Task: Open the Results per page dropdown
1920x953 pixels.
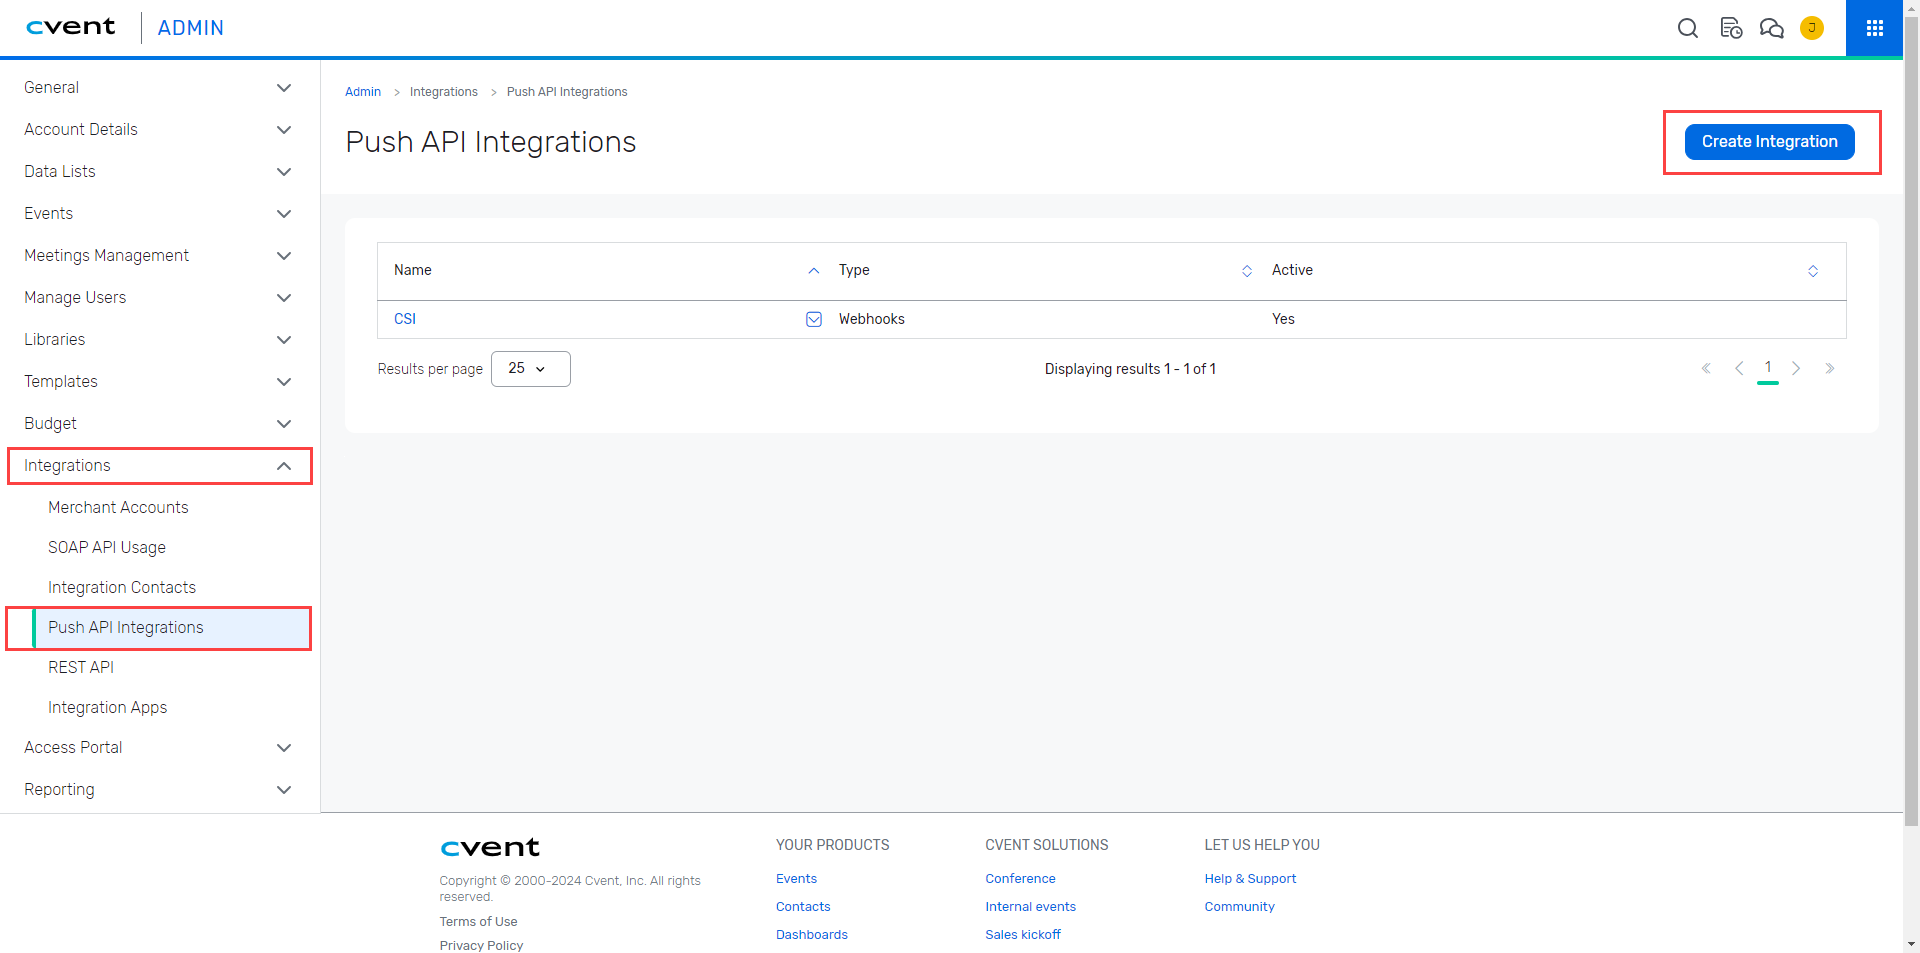Action: click(530, 369)
